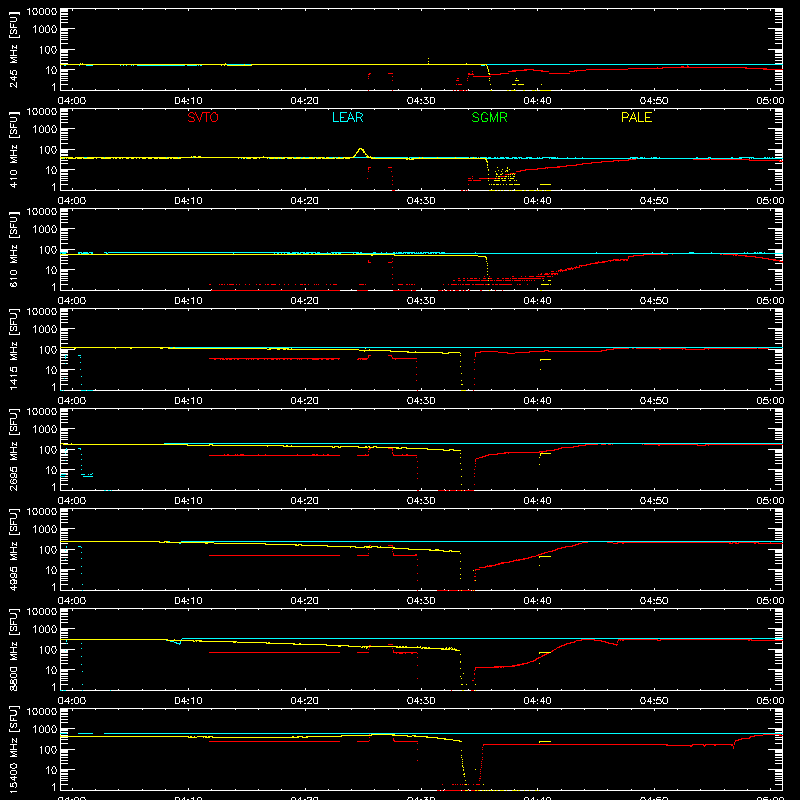
Task: Click 04:20 tick under the 1415 MHz plot
Action: [305, 401]
